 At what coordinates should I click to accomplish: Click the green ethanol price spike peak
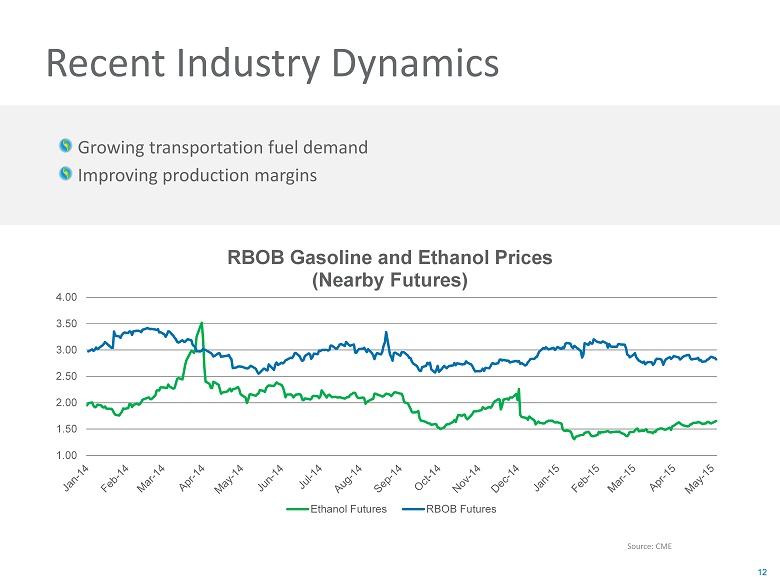coord(202,323)
